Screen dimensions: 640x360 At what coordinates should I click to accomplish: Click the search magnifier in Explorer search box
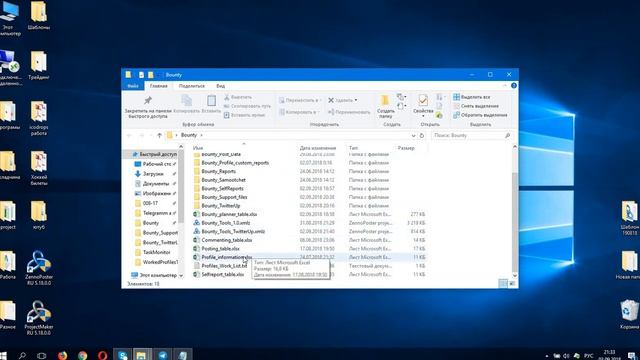507,136
